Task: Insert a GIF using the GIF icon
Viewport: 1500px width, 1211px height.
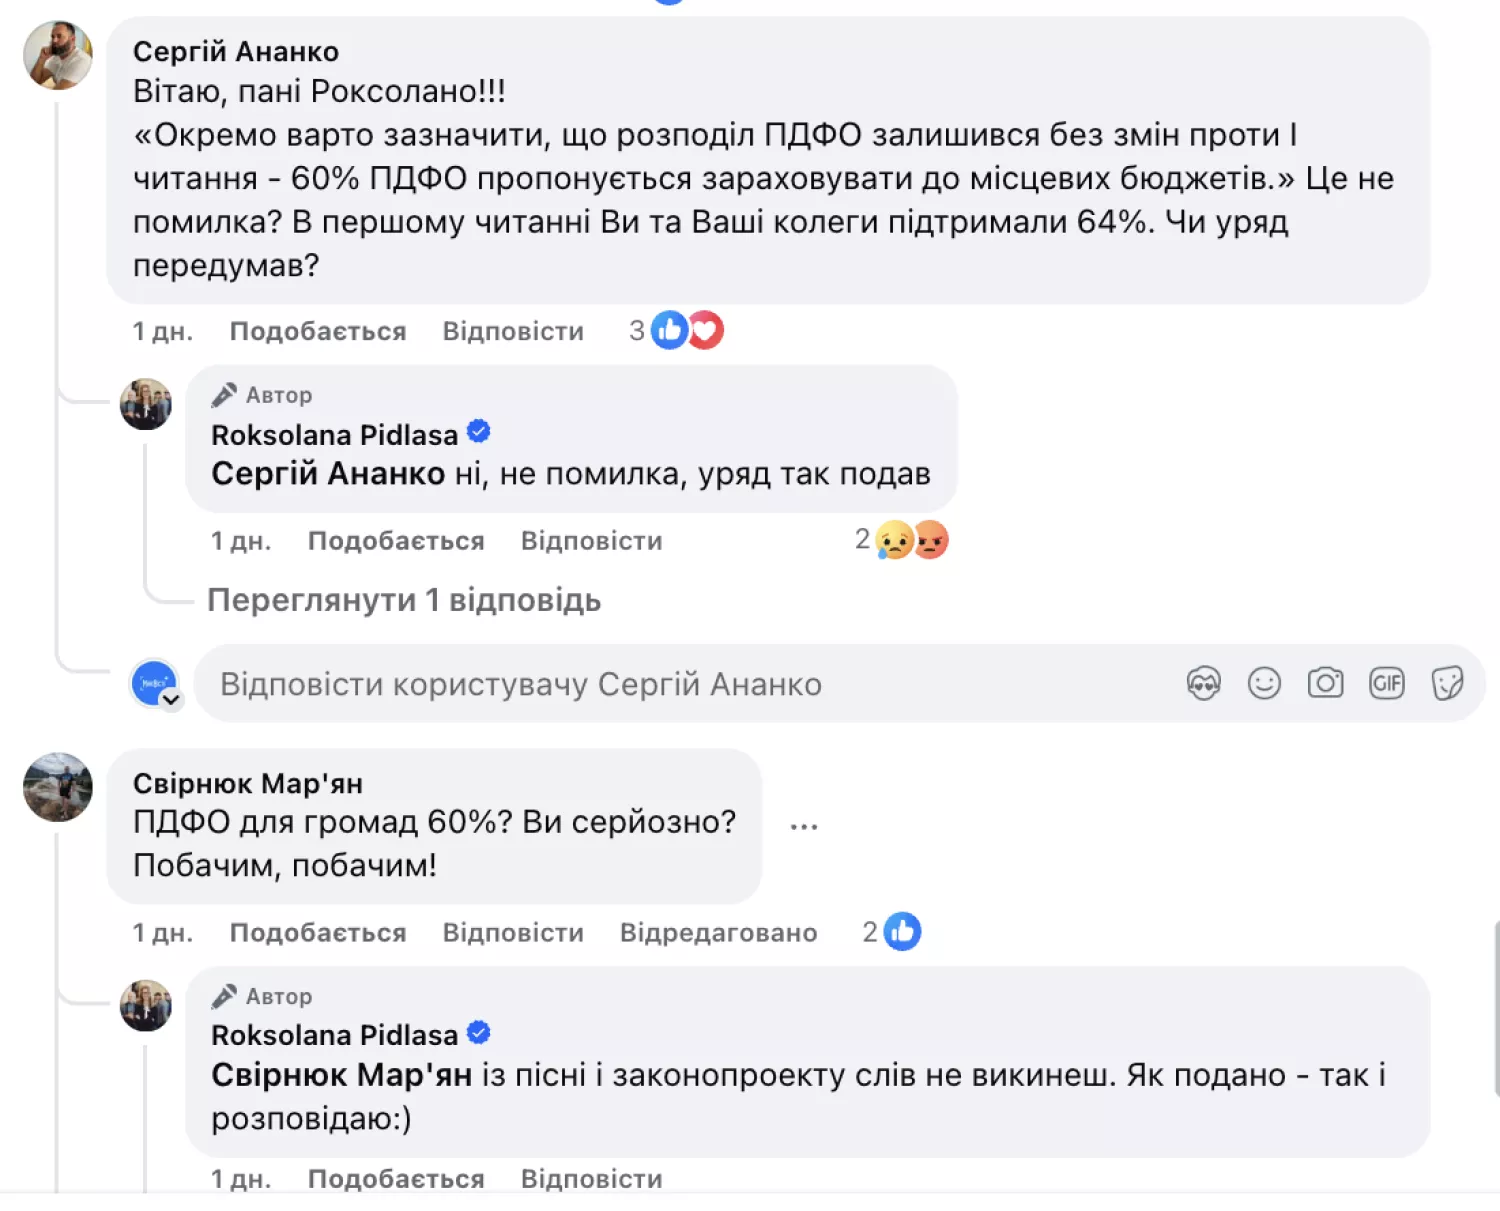Action: coord(1386,683)
